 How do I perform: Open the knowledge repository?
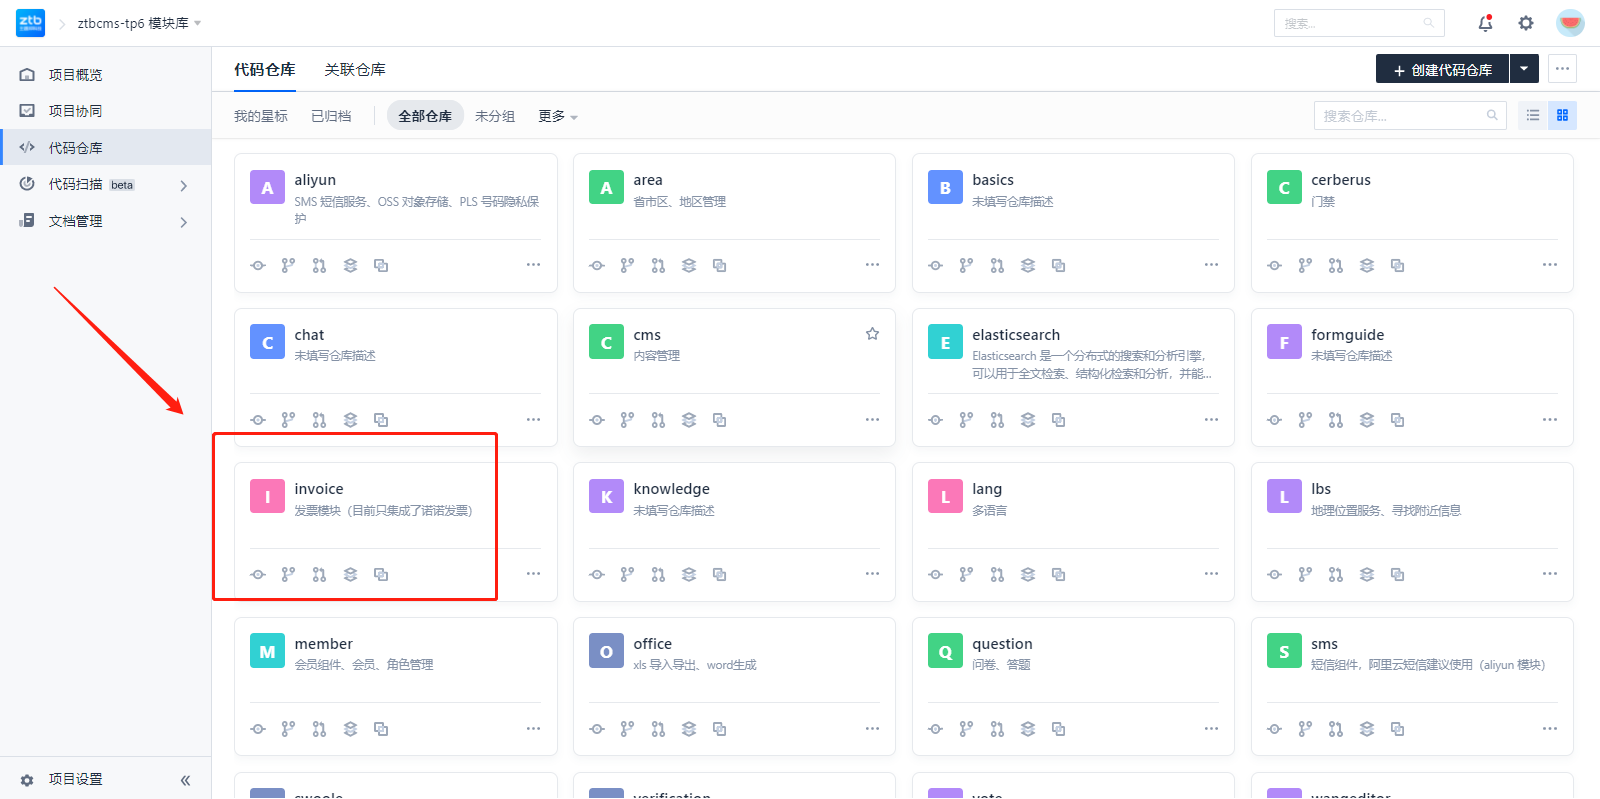coord(671,489)
